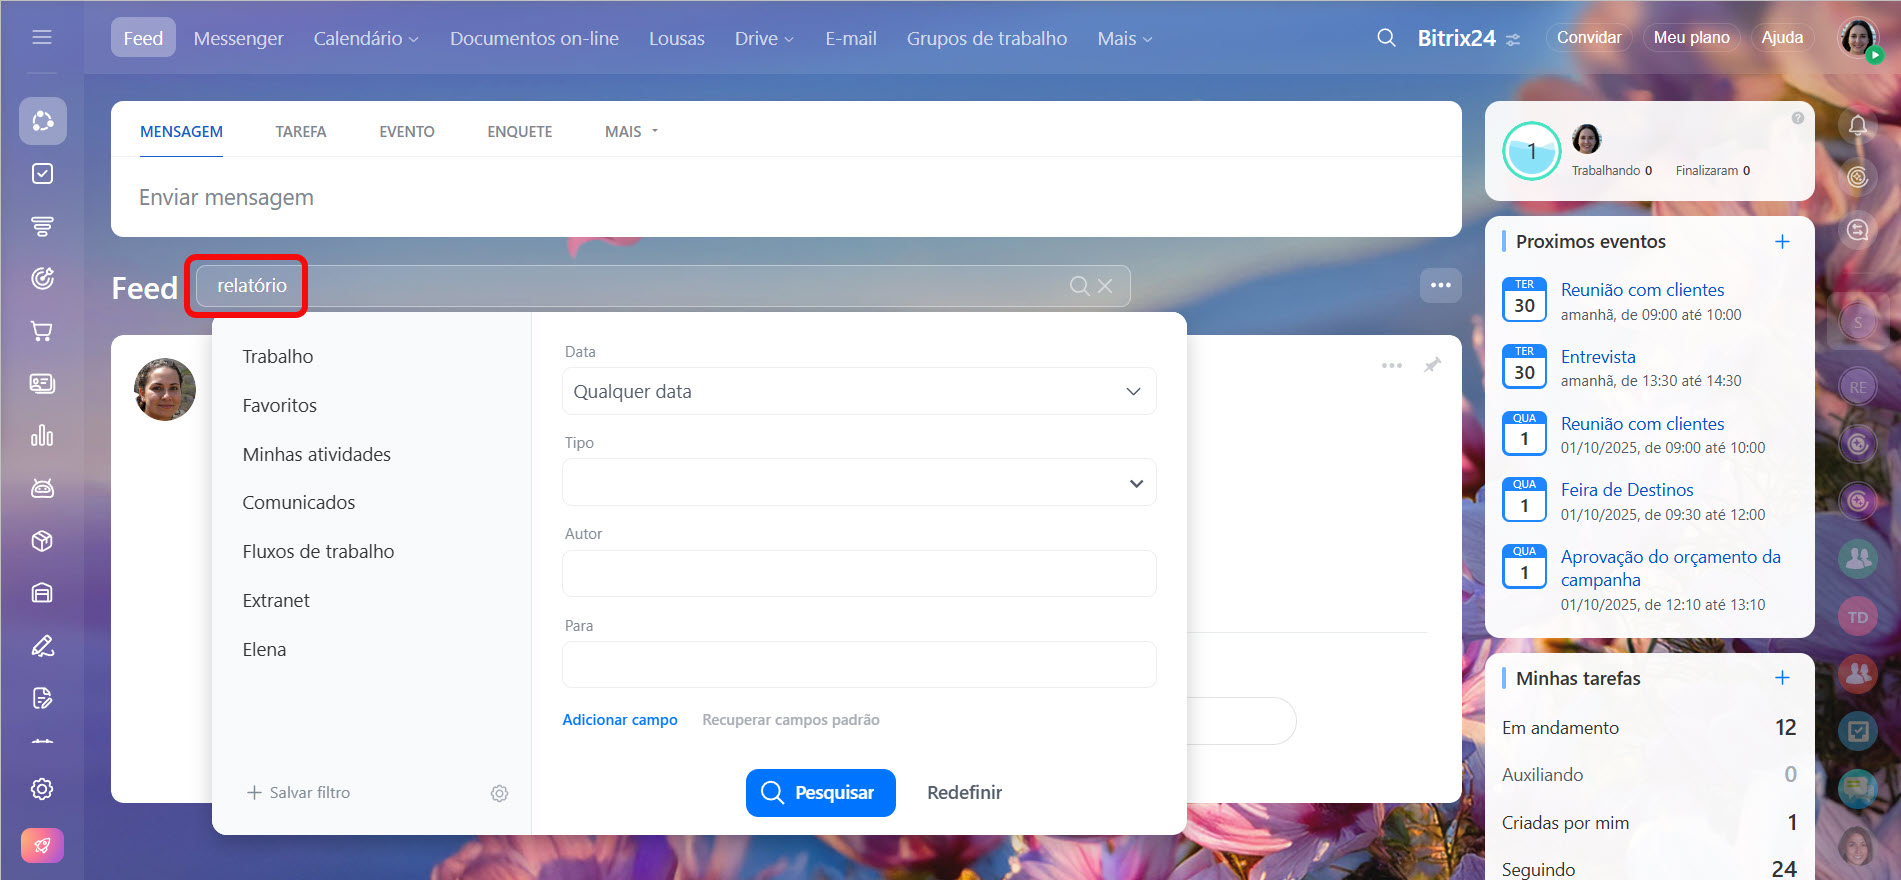The width and height of the screenshot is (1901, 880).
Task: Open the shopping cart icon in sidebar
Action: click(x=42, y=331)
